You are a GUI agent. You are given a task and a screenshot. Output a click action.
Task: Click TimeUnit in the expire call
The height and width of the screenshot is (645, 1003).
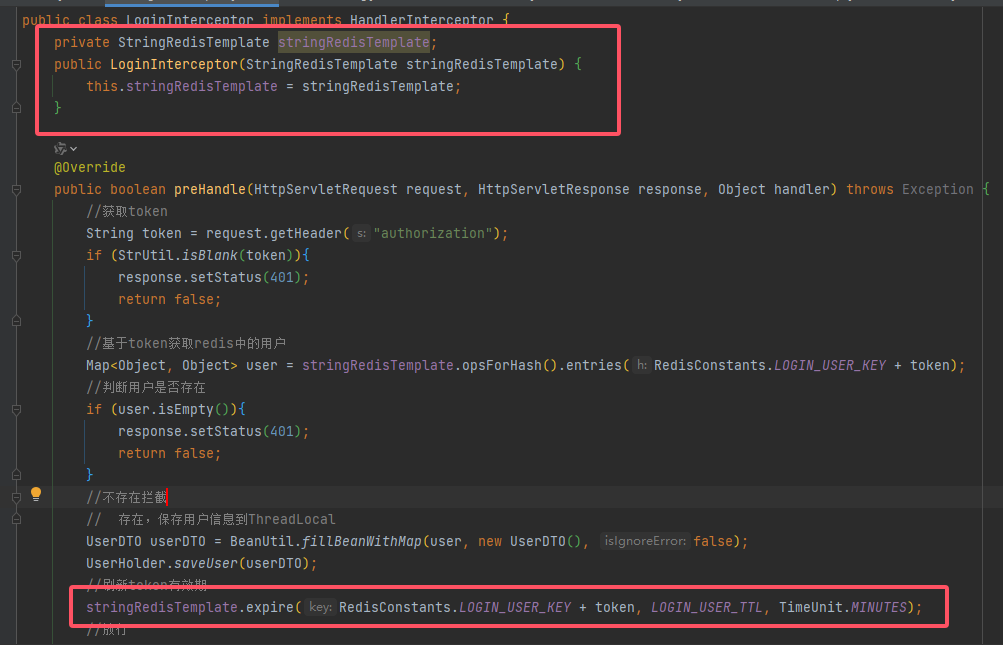click(811, 607)
